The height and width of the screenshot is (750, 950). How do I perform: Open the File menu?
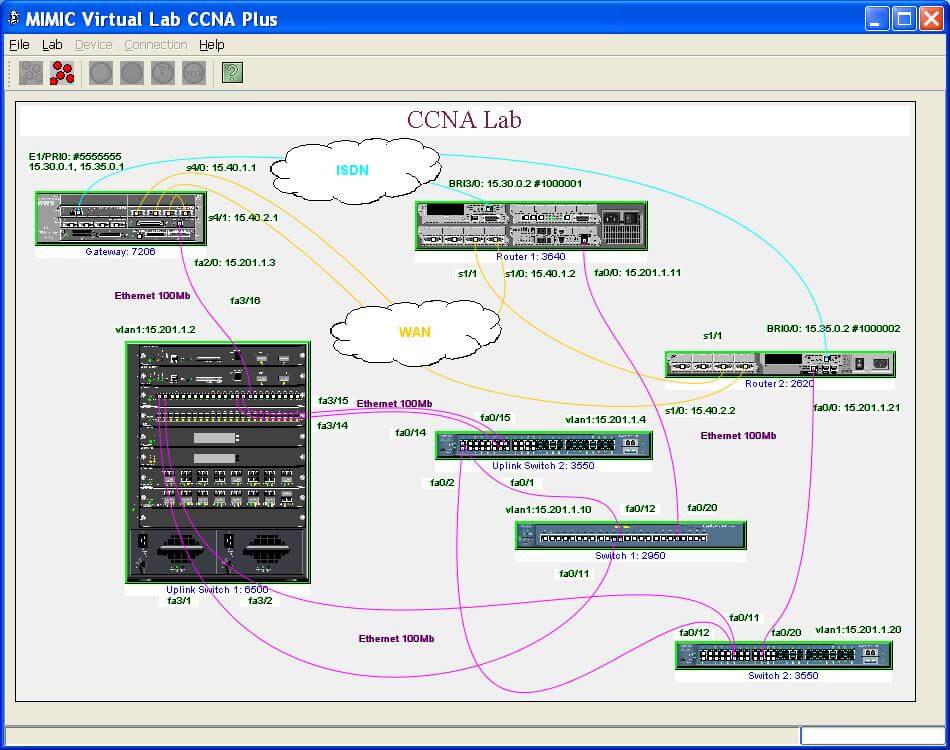19,45
